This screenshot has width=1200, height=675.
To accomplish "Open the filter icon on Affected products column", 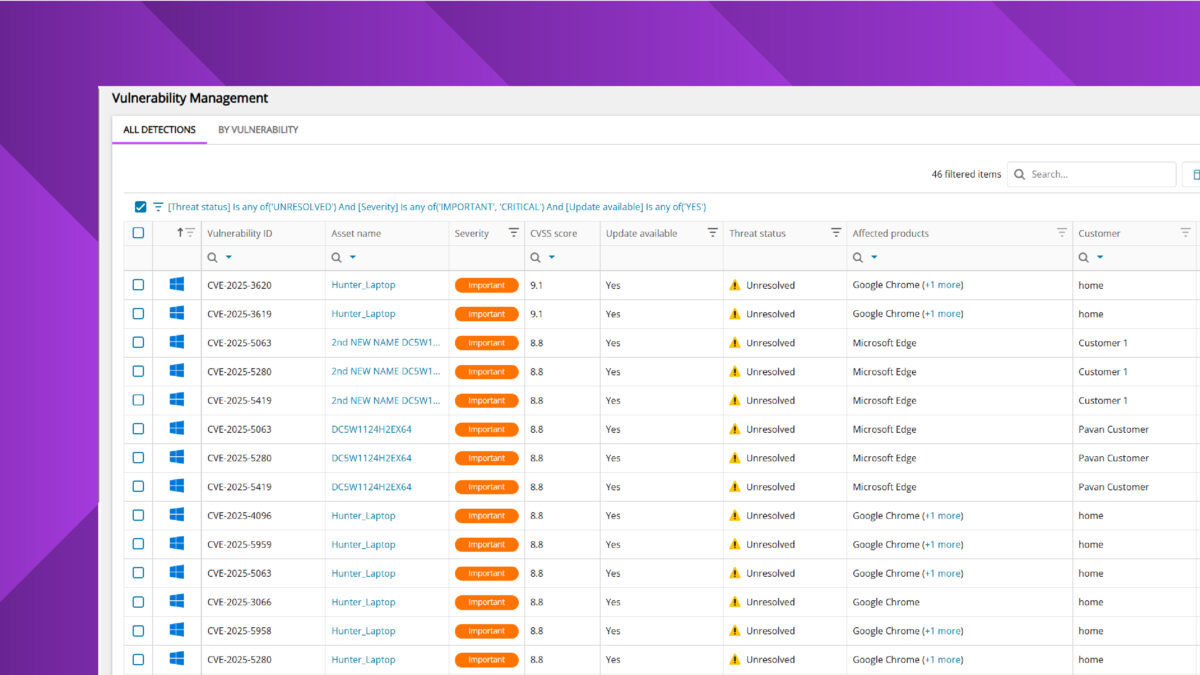I will point(1062,232).
